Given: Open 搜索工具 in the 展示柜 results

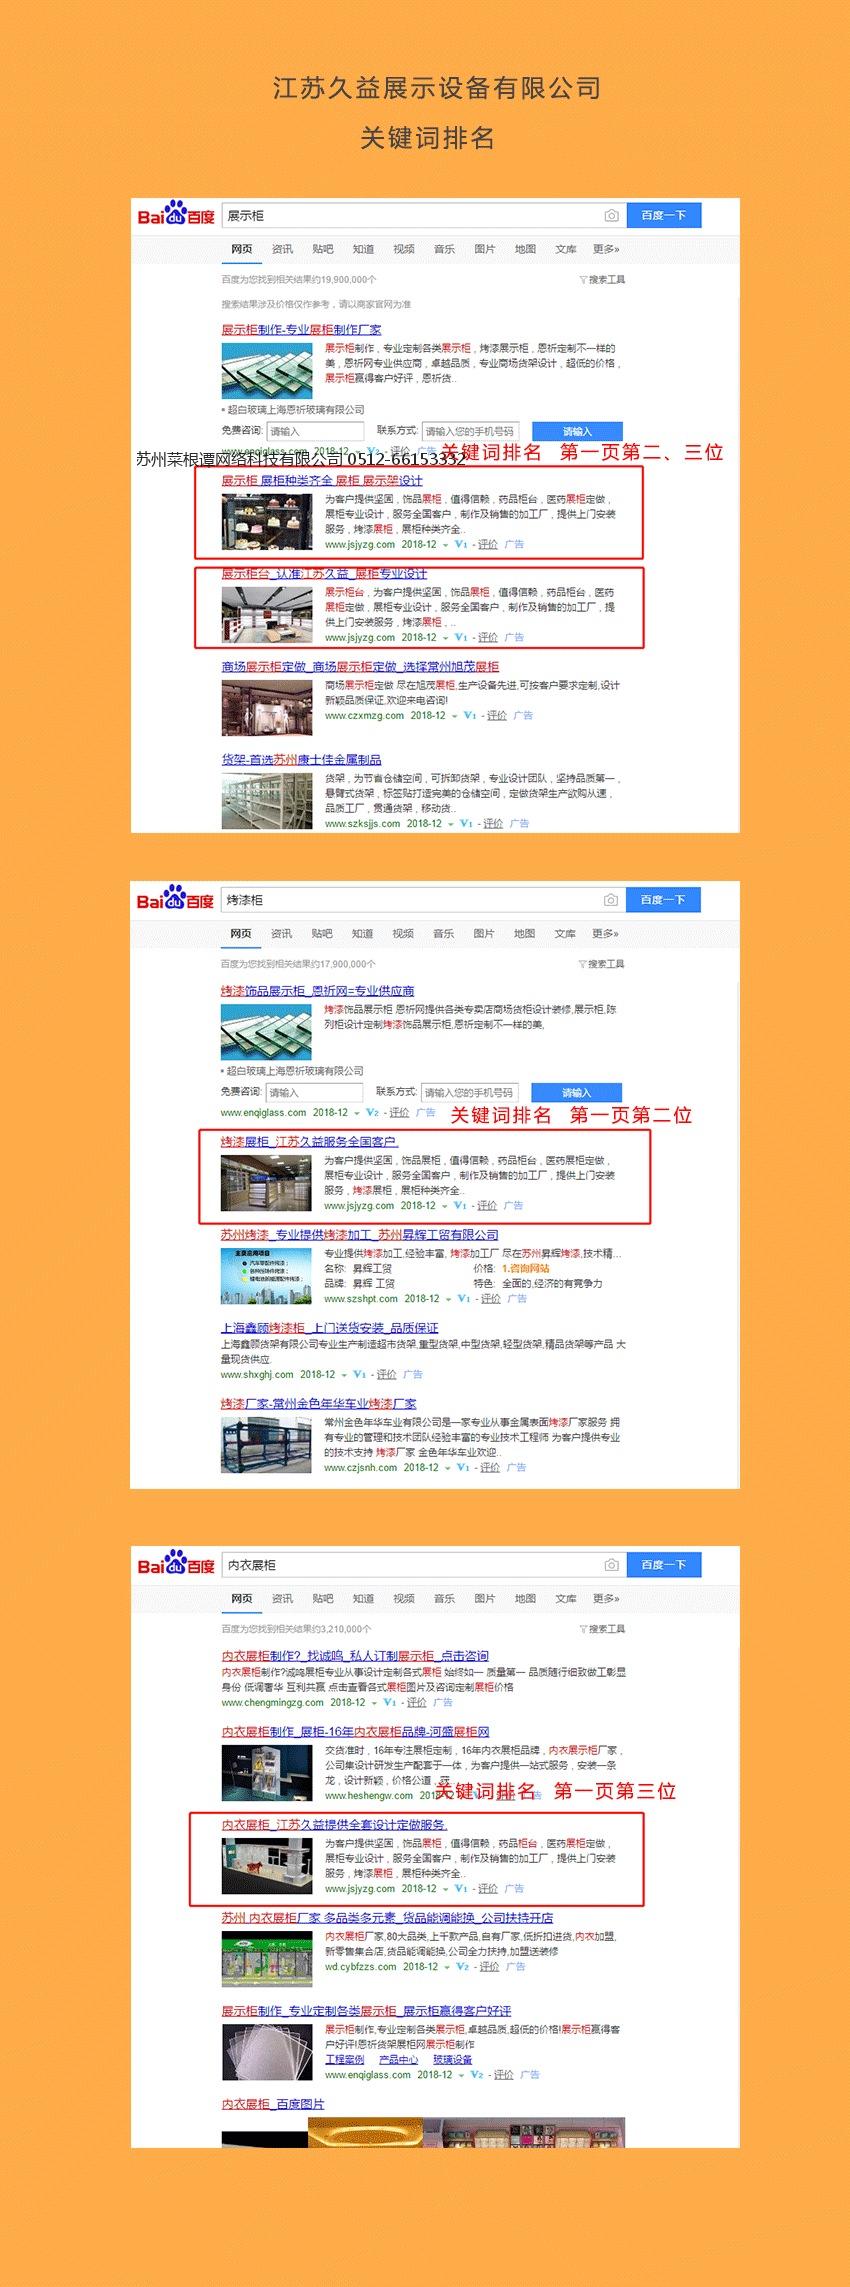Looking at the screenshot, I should pos(602,280).
